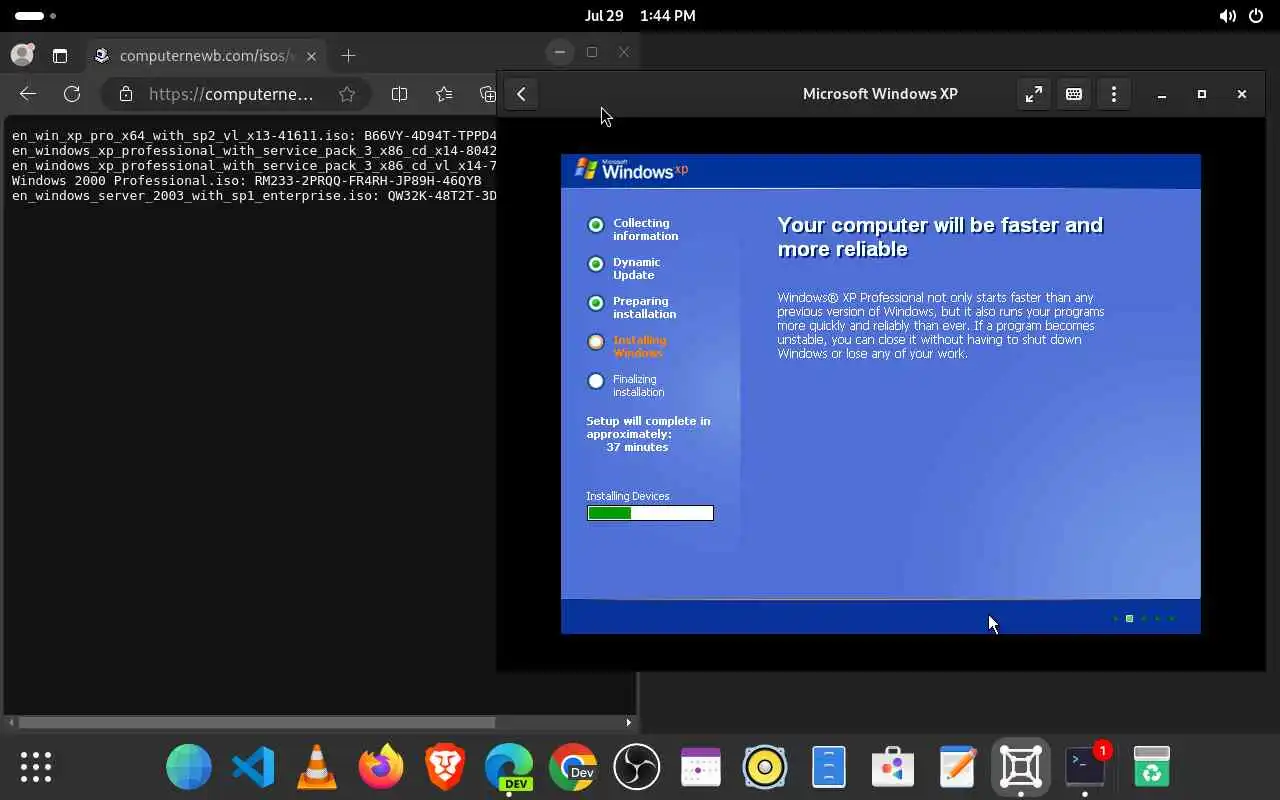Click the Windows XP logo
The width and height of the screenshot is (1280, 800).
pyautogui.click(x=632, y=170)
